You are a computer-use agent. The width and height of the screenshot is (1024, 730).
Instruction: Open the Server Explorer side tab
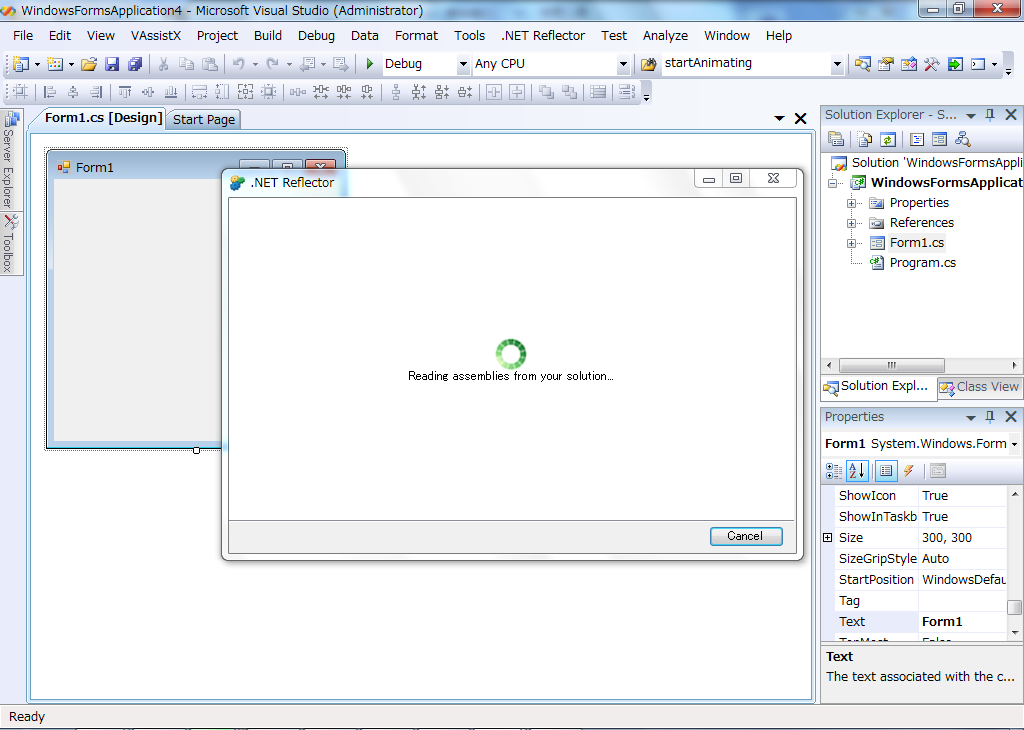point(9,159)
